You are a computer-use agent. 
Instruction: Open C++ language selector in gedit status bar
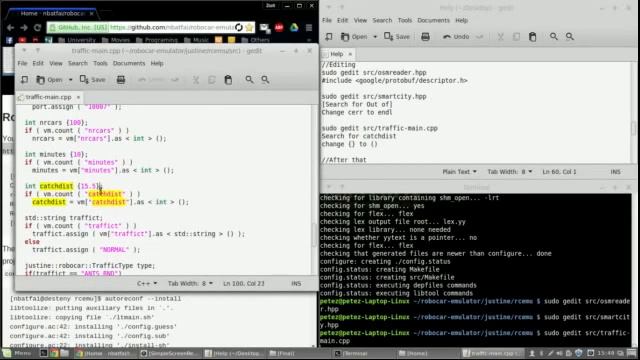[x=147, y=283]
